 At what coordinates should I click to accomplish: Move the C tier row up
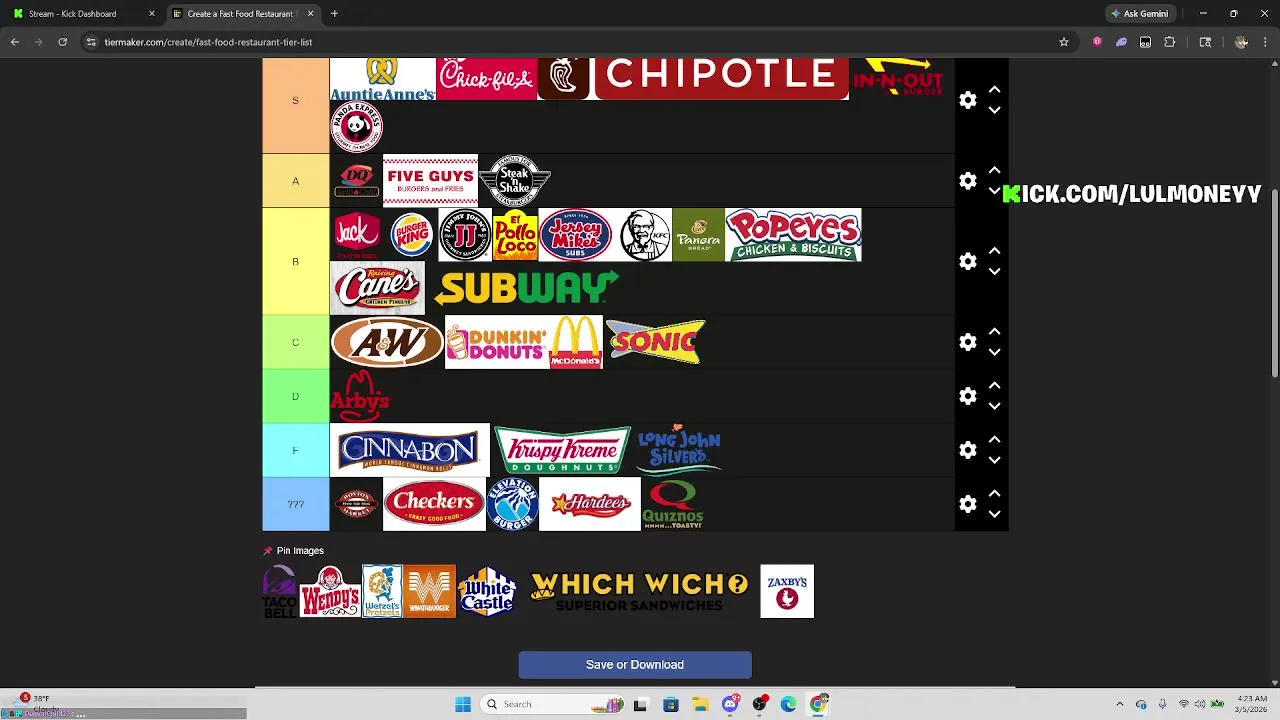coord(995,332)
